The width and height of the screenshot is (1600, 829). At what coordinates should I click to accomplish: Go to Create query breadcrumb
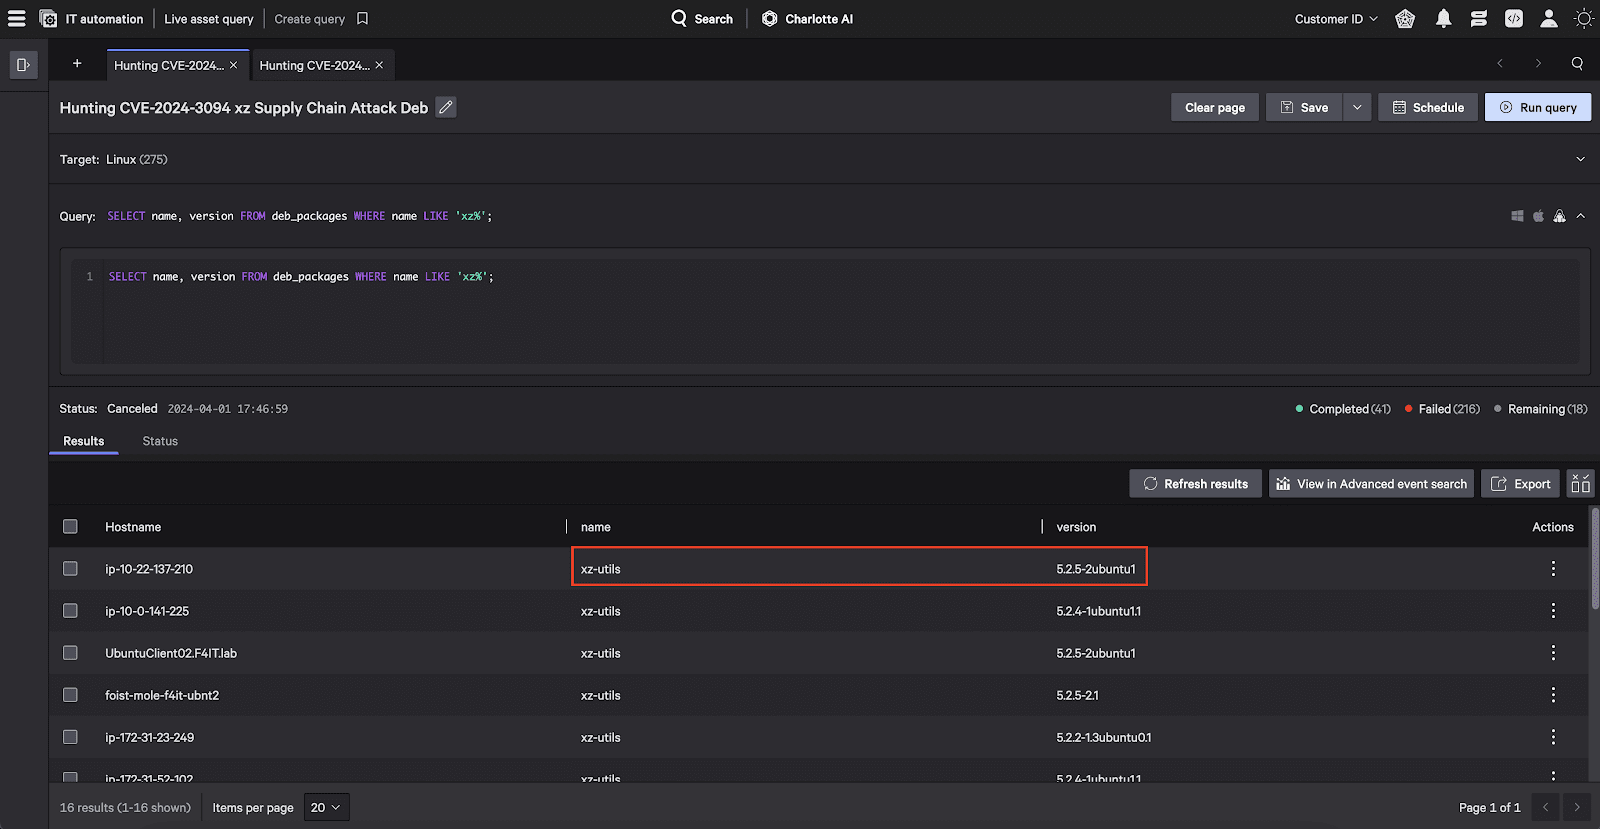coord(310,18)
